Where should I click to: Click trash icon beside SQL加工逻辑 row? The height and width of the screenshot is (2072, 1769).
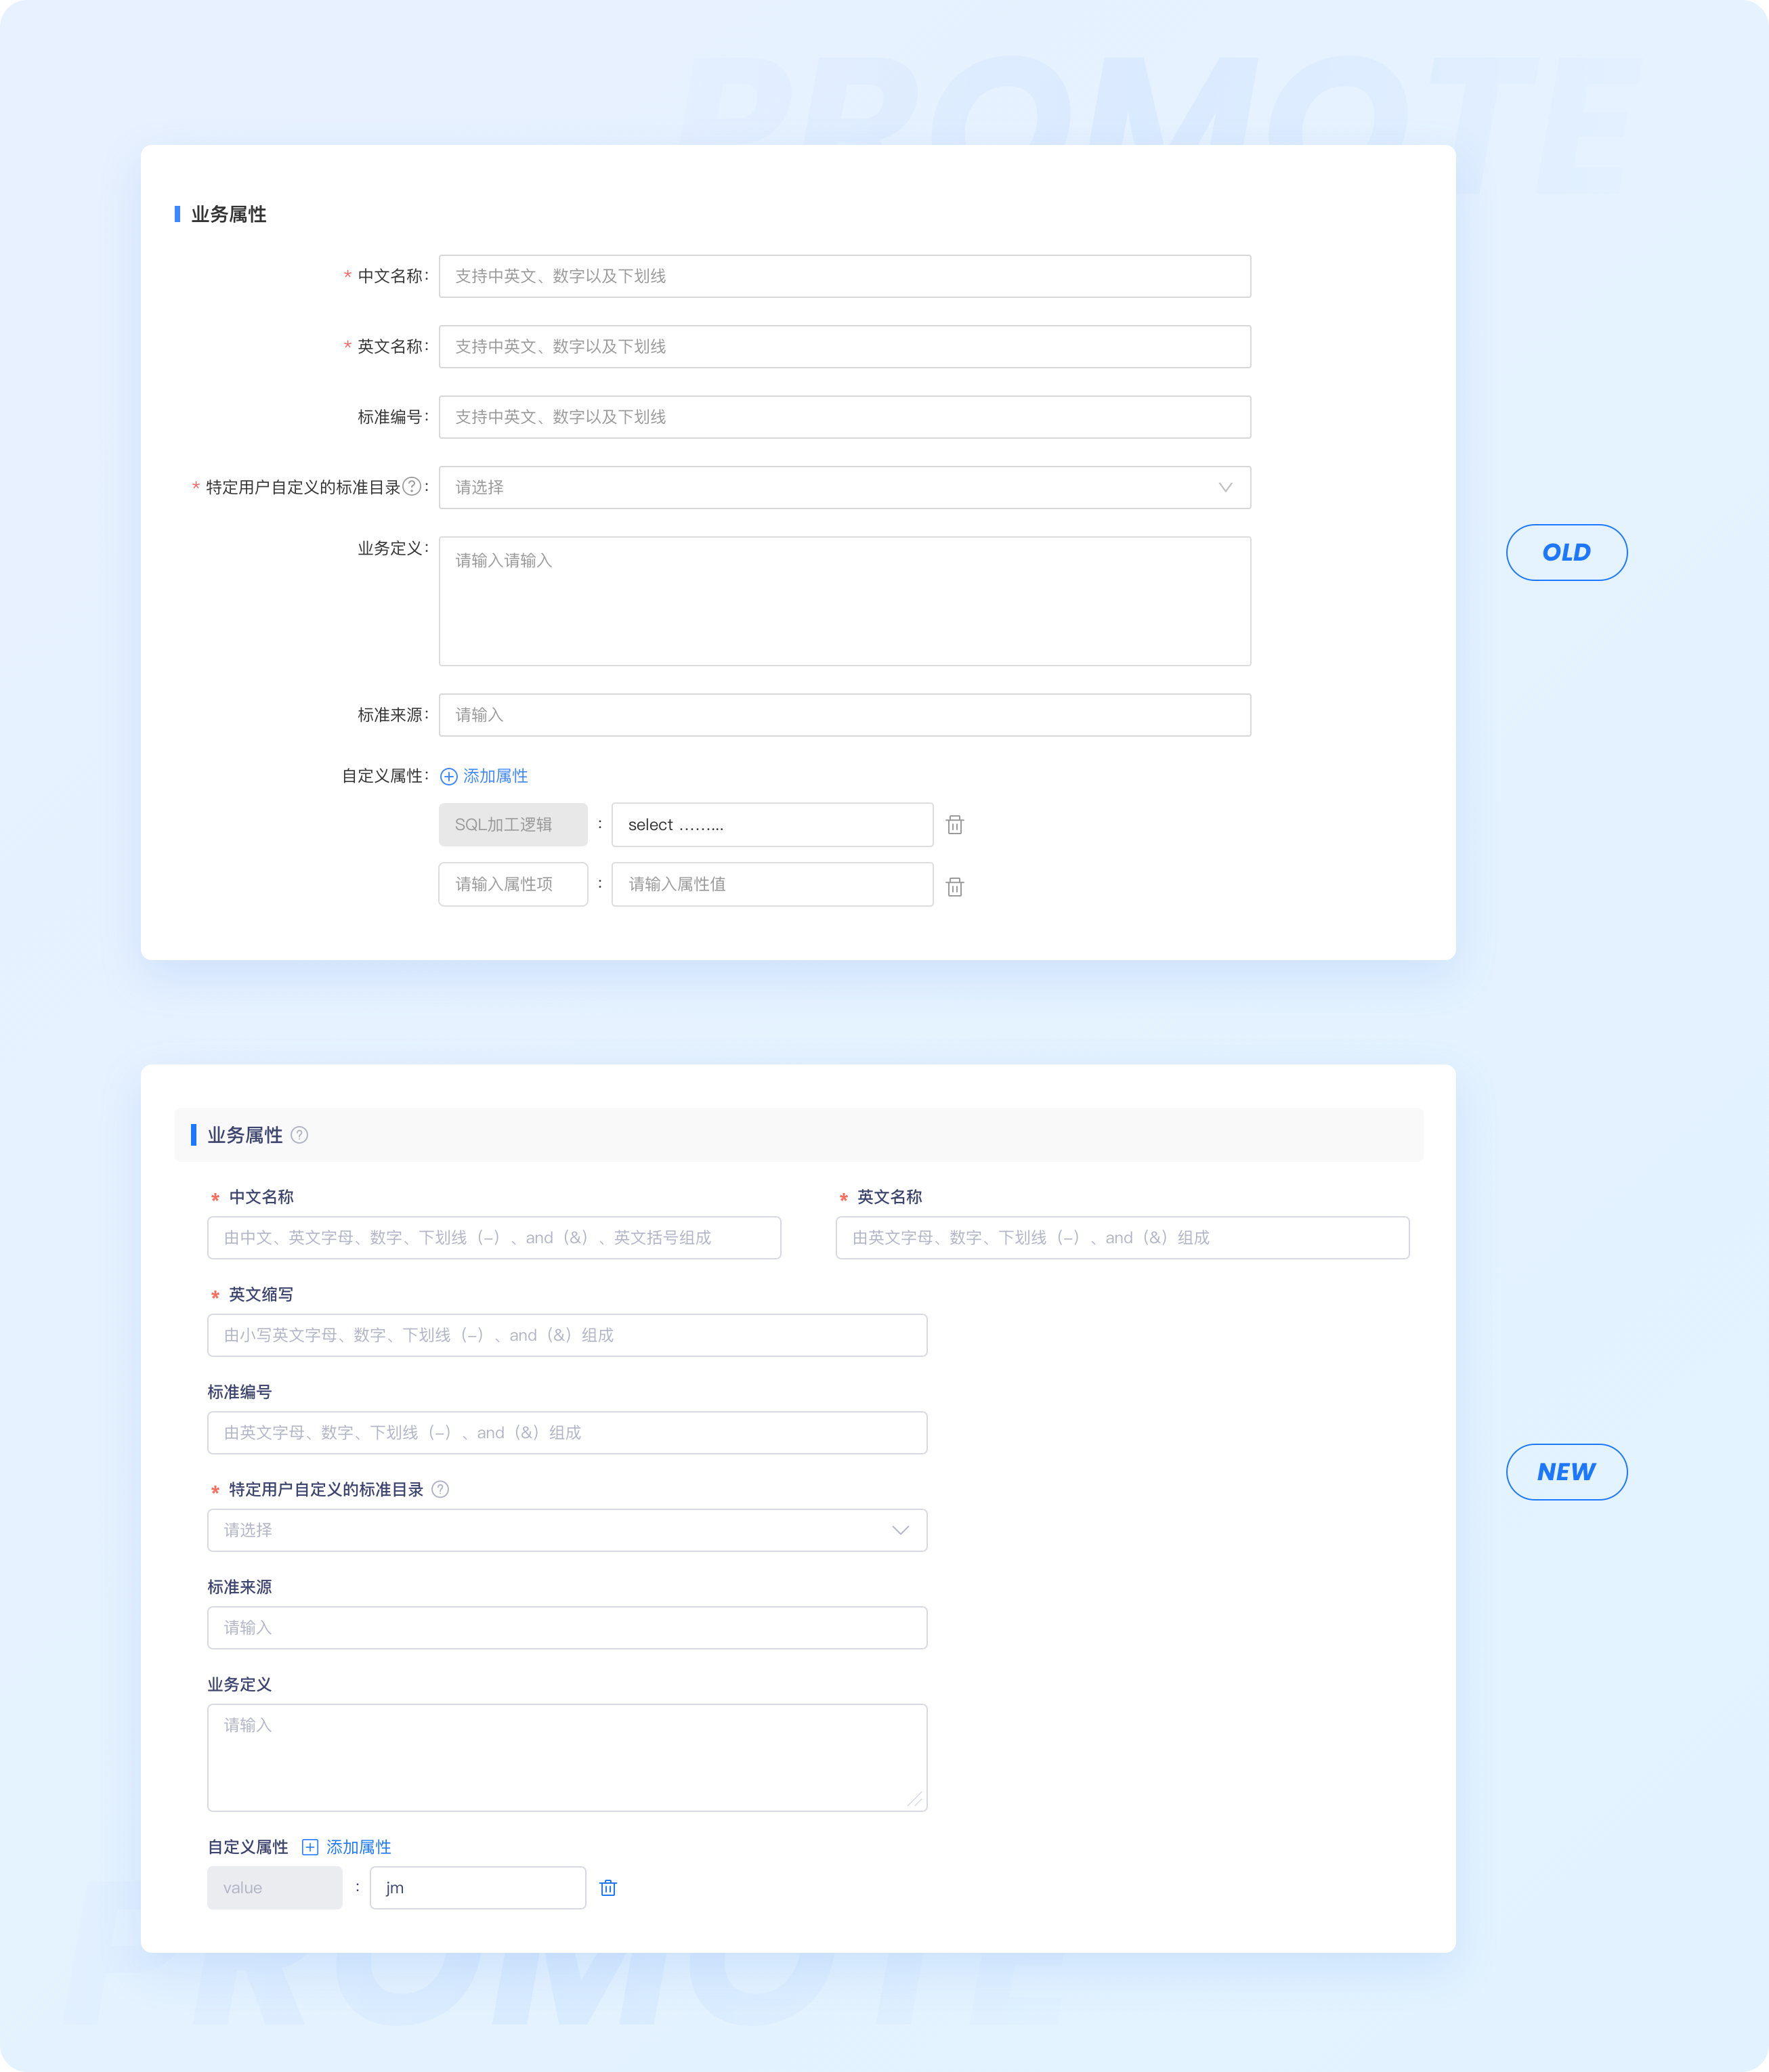coord(955,825)
